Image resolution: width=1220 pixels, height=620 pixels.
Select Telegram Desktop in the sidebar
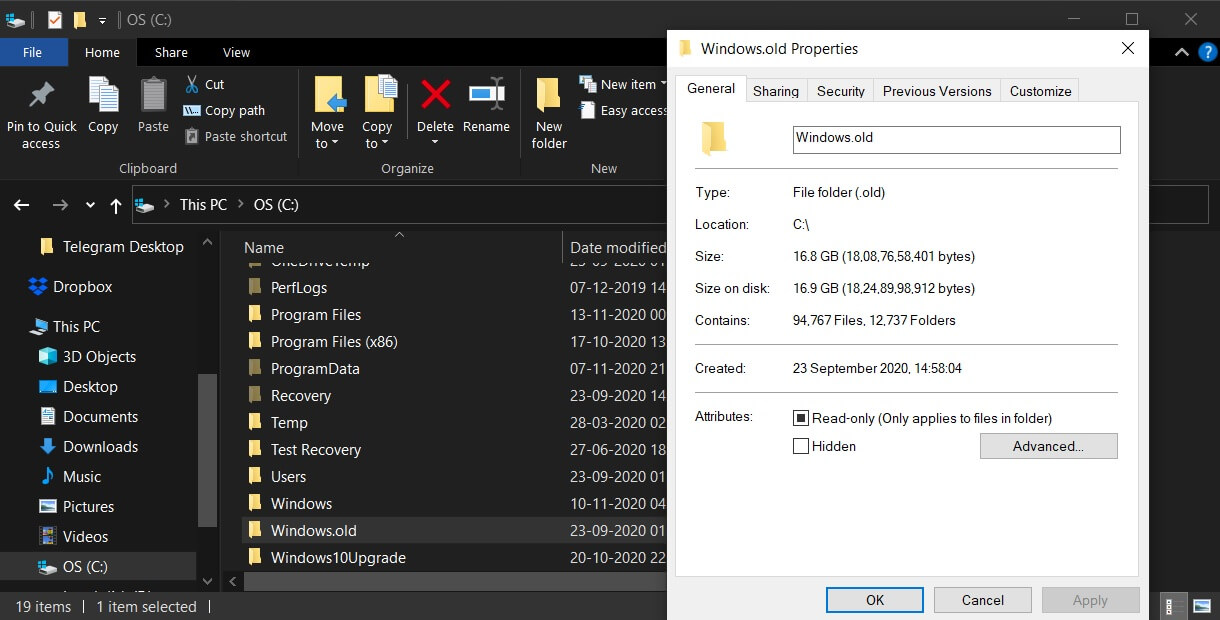click(123, 246)
